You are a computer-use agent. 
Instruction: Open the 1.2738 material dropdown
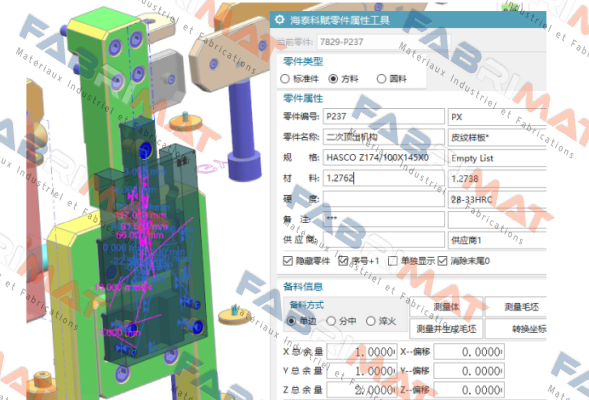click(497, 178)
